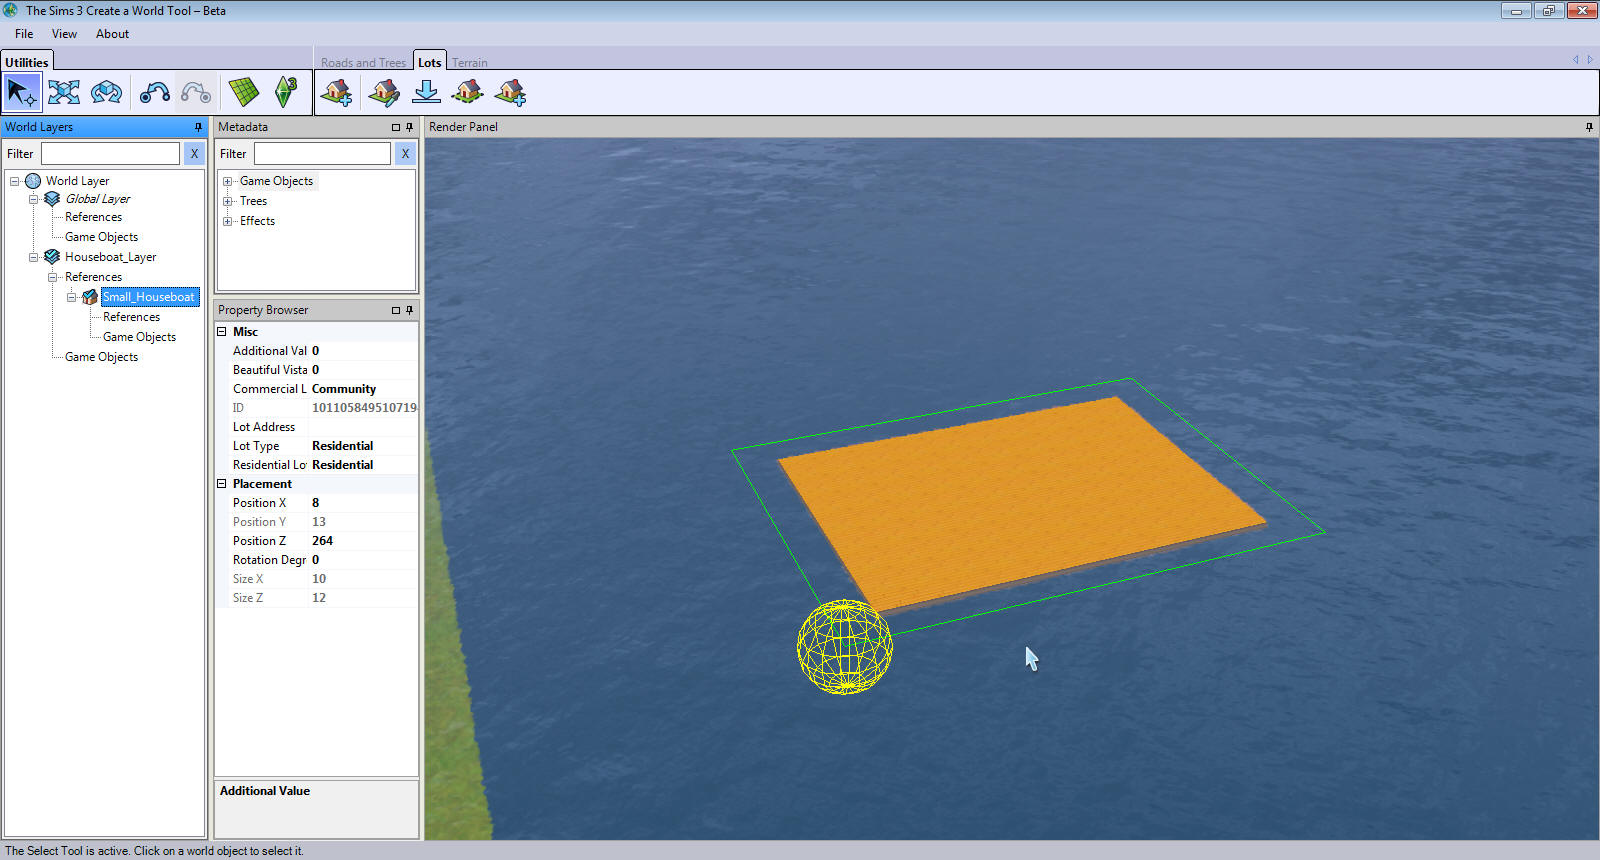Image resolution: width=1600 pixels, height=860 pixels.
Task: Pin the World Layers panel
Action: pyautogui.click(x=198, y=127)
